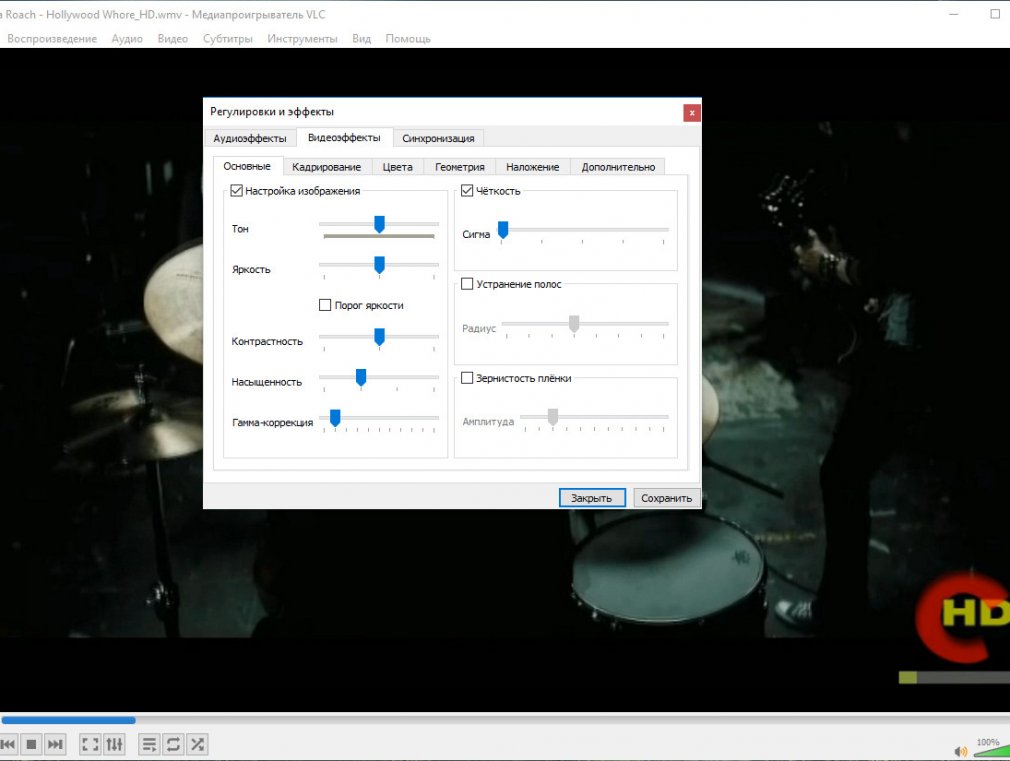Toggle Настройка изображения checkbox
Viewport: 1010px width, 761px height.
pos(236,191)
